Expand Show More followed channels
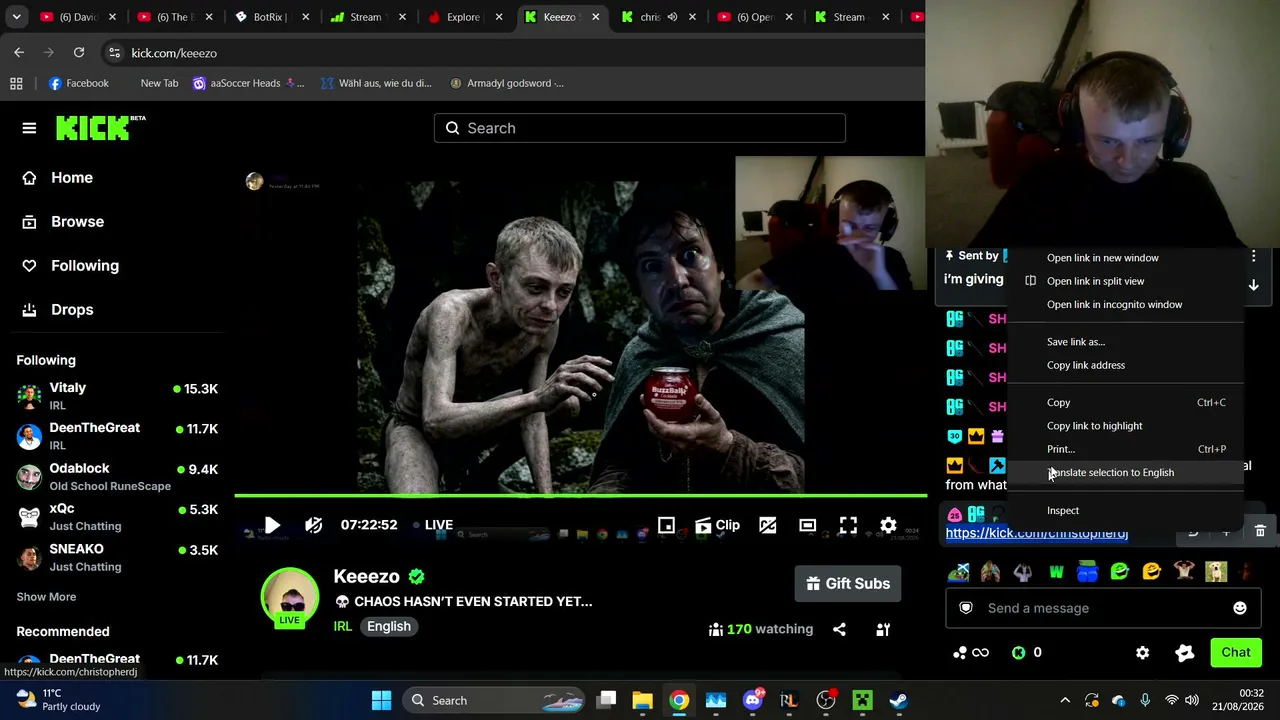Image resolution: width=1280 pixels, height=720 pixels. coord(46,597)
